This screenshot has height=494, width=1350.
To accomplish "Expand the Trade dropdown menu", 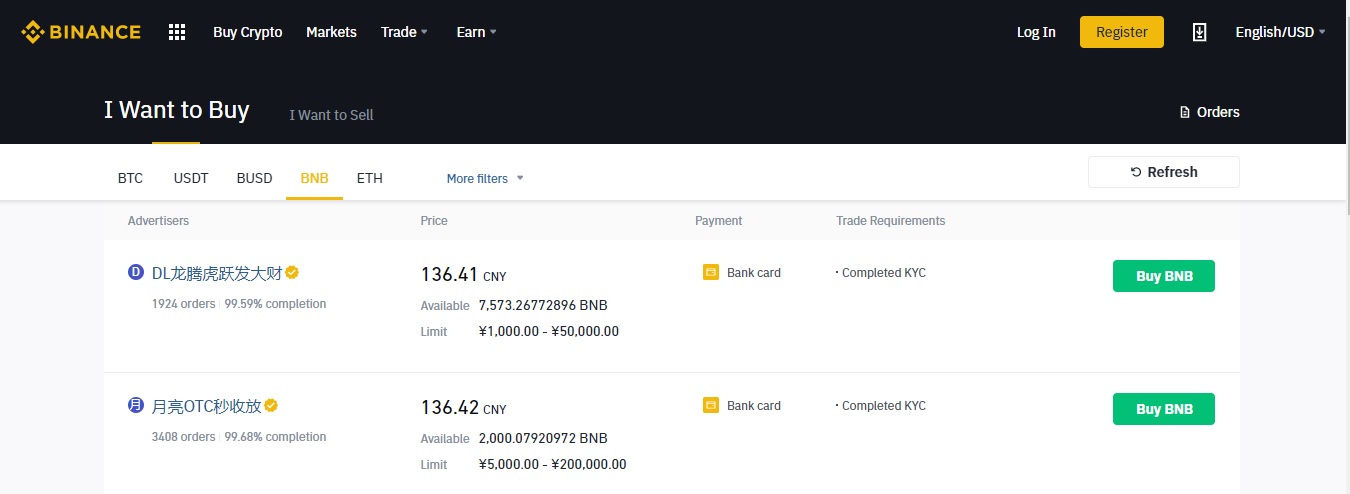I will pos(404,32).
